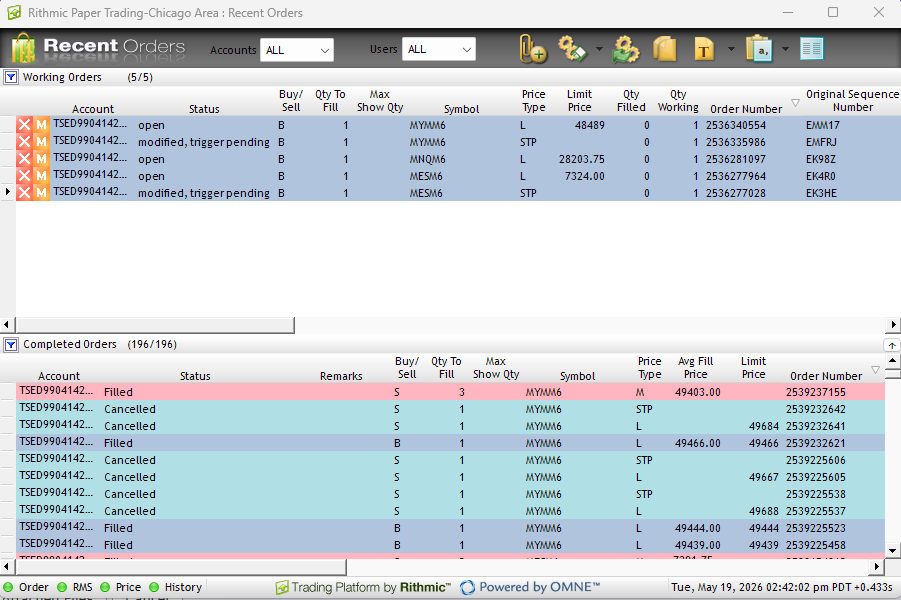Image resolution: width=901 pixels, height=600 pixels.
Task: Click the document with letter T icon
Action: [x=704, y=49]
